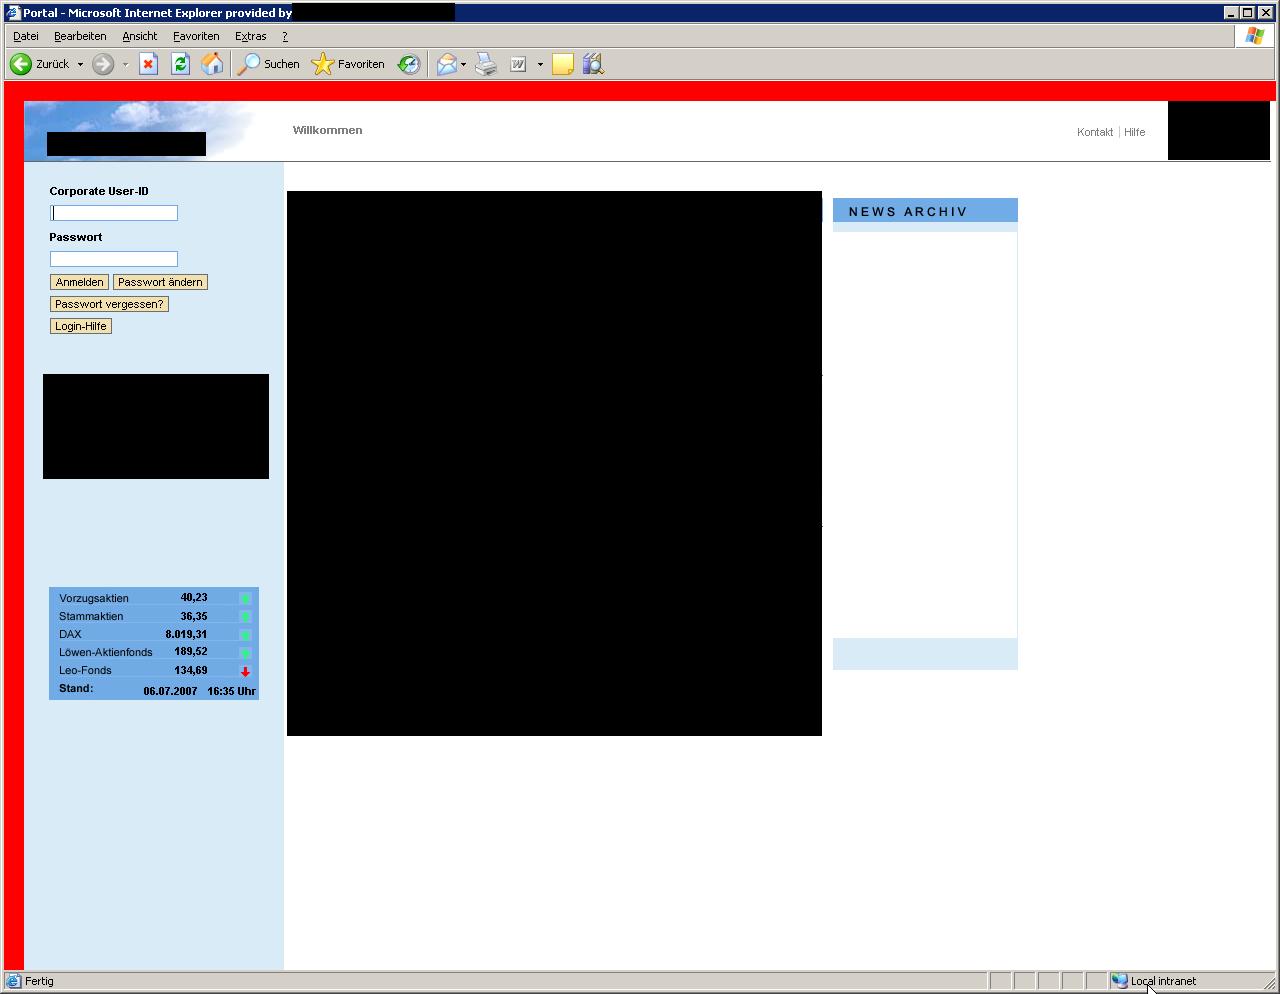This screenshot has height=994, width=1280.
Task: Focus the Corporate User-ID input field
Action: (114, 213)
